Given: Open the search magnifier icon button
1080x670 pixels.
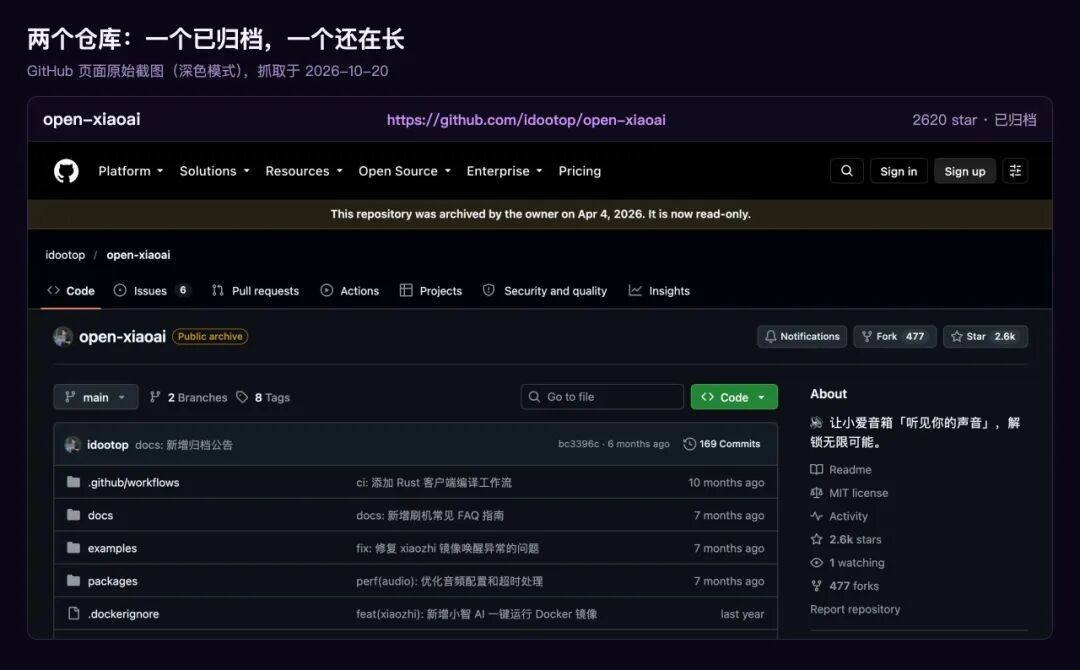Looking at the screenshot, I should click(847, 171).
